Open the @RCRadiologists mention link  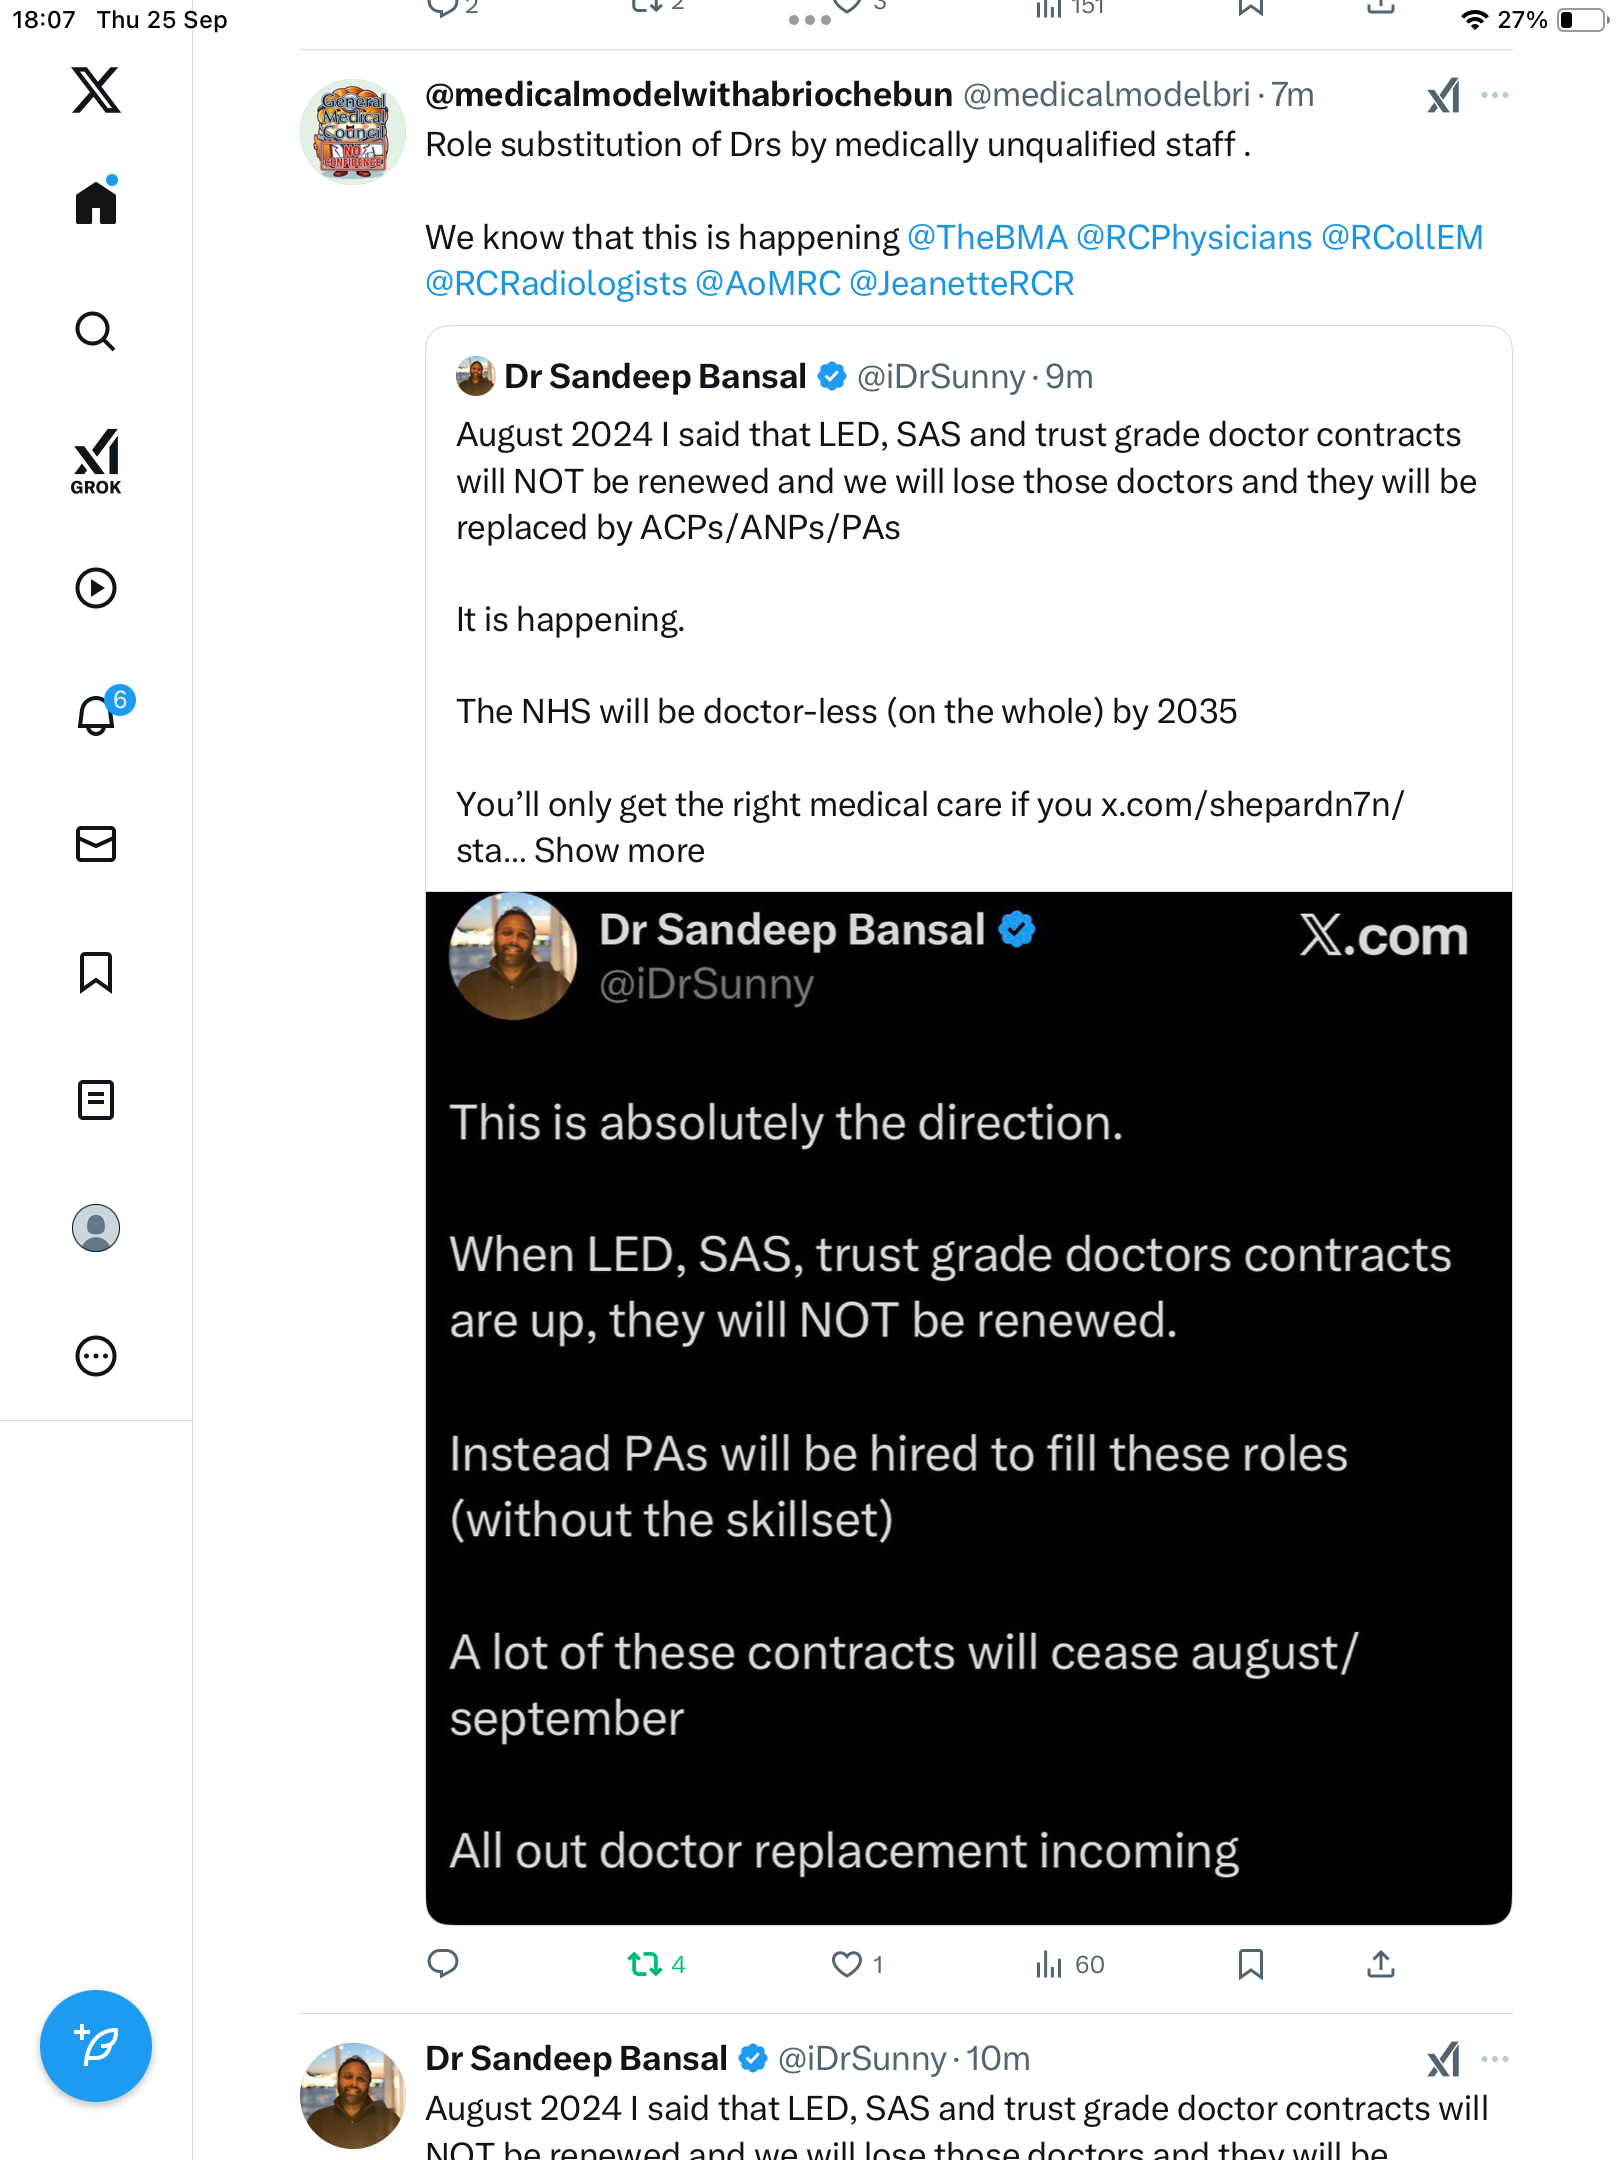pyautogui.click(x=556, y=284)
